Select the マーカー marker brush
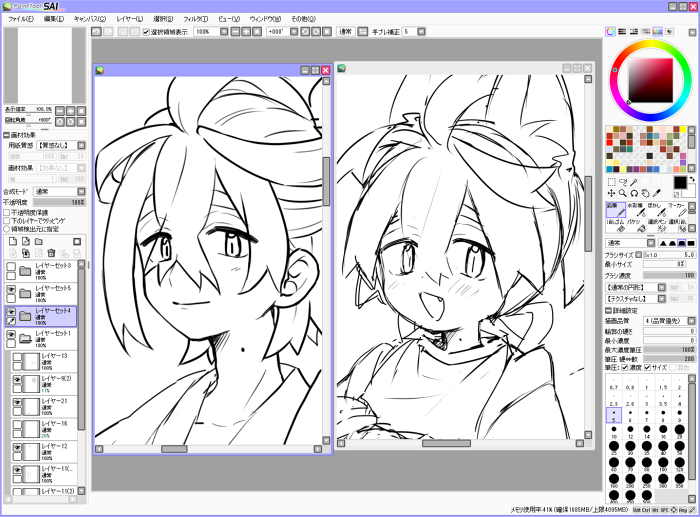 click(x=677, y=209)
